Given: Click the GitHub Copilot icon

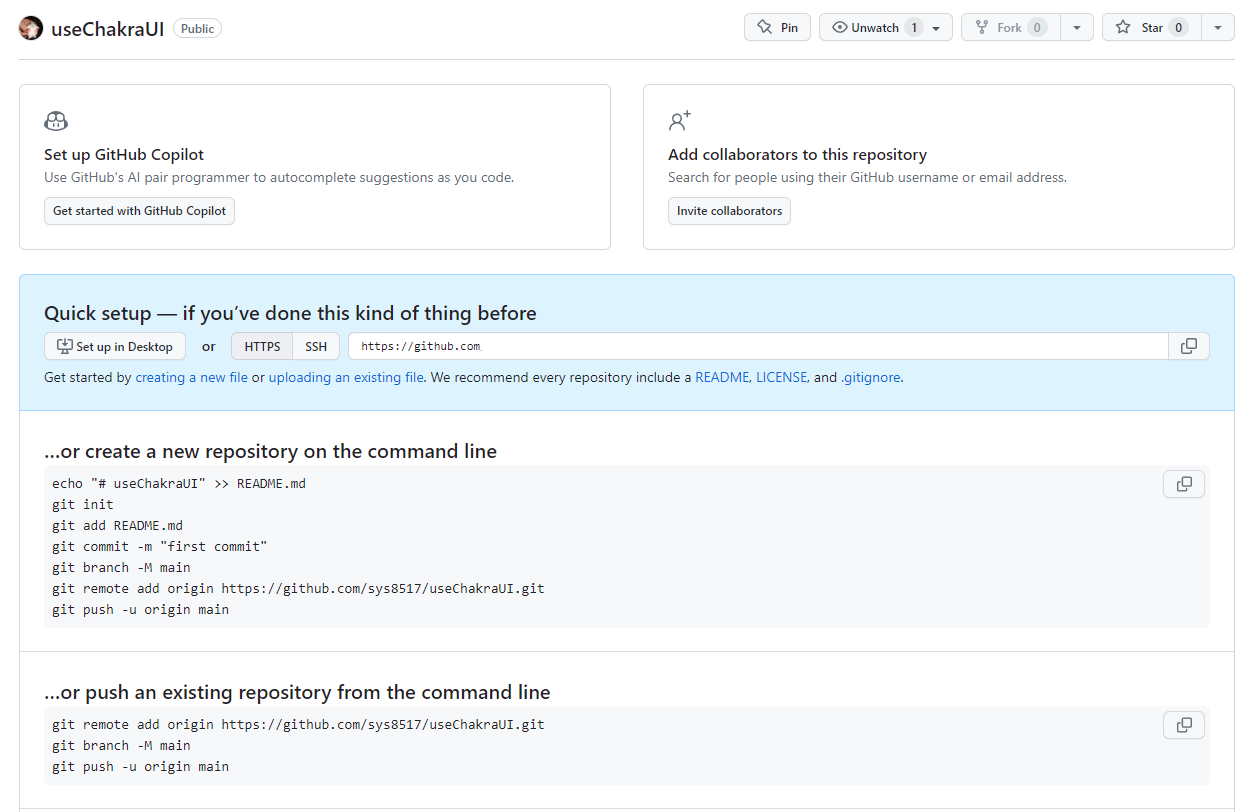Looking at the screenshot, I should point(56,121).
